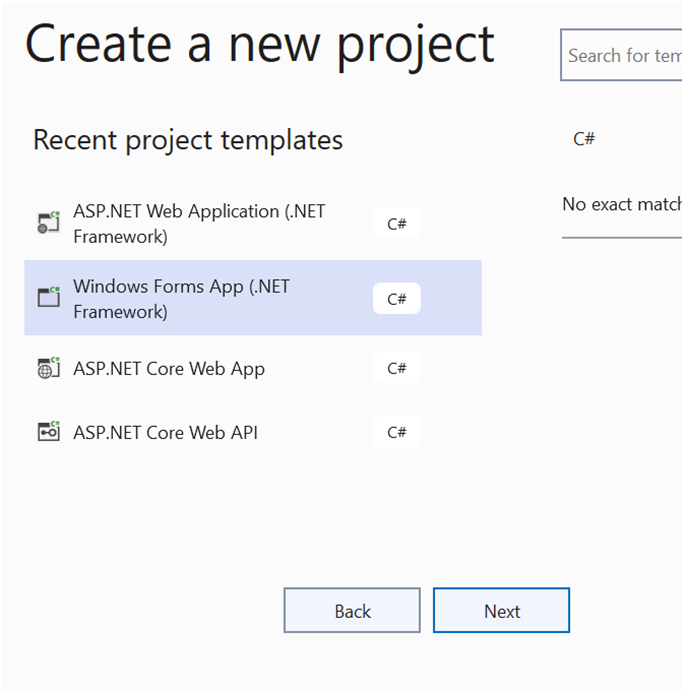
Task: Choose the ASP.NET Core Web App template
Action: point(253,368)
